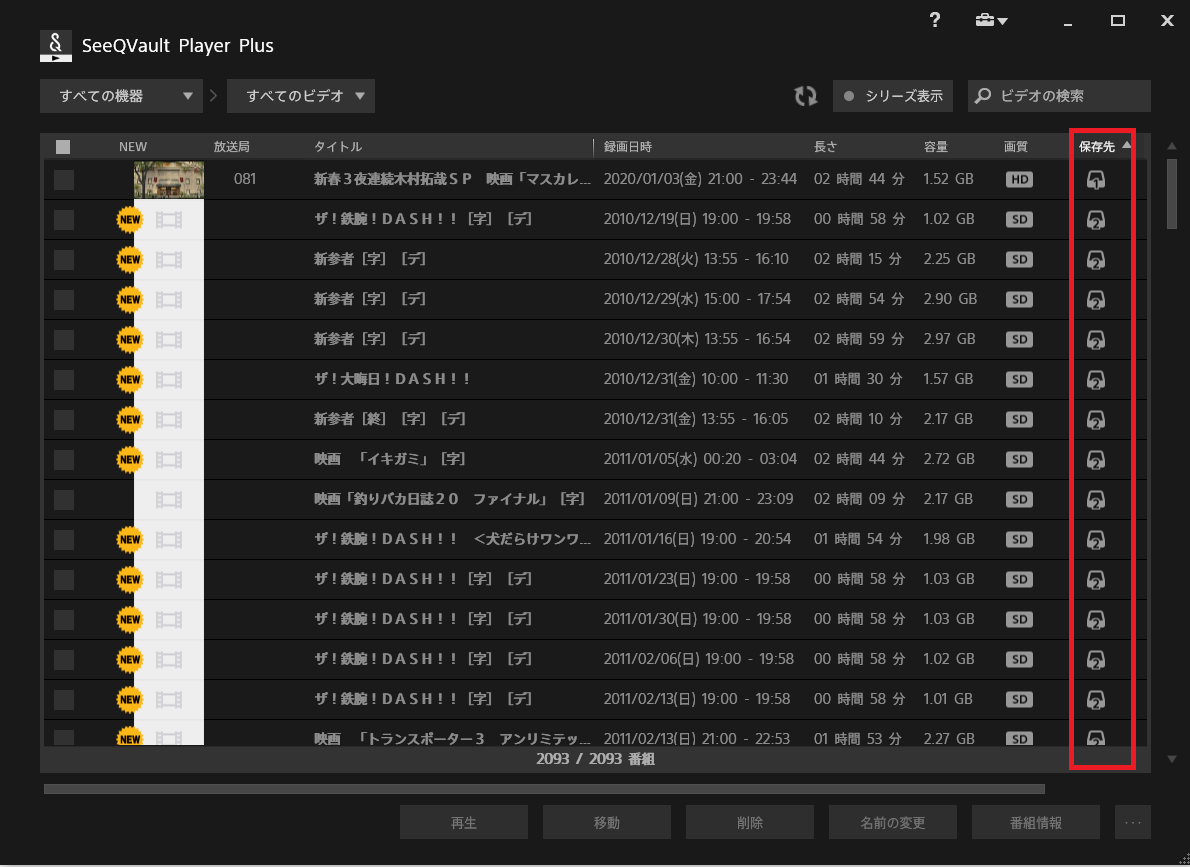This screenshot has width=1190, height=867.
Task: Click SD badge for ザ!大晦日!DASH!! row
Action: [1019, 380]
